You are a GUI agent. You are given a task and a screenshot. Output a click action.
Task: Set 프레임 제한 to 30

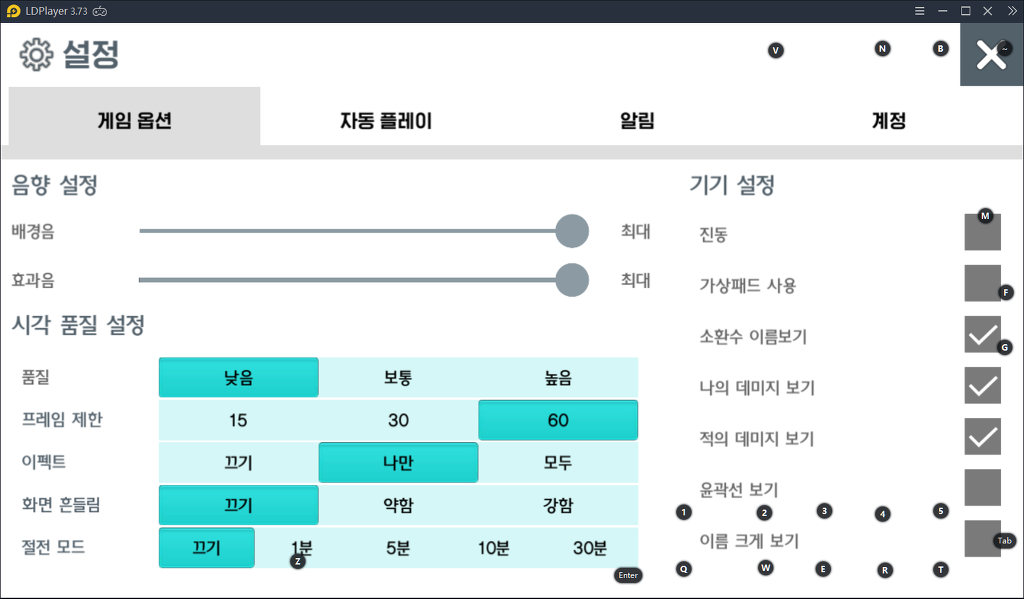(398, 420)
